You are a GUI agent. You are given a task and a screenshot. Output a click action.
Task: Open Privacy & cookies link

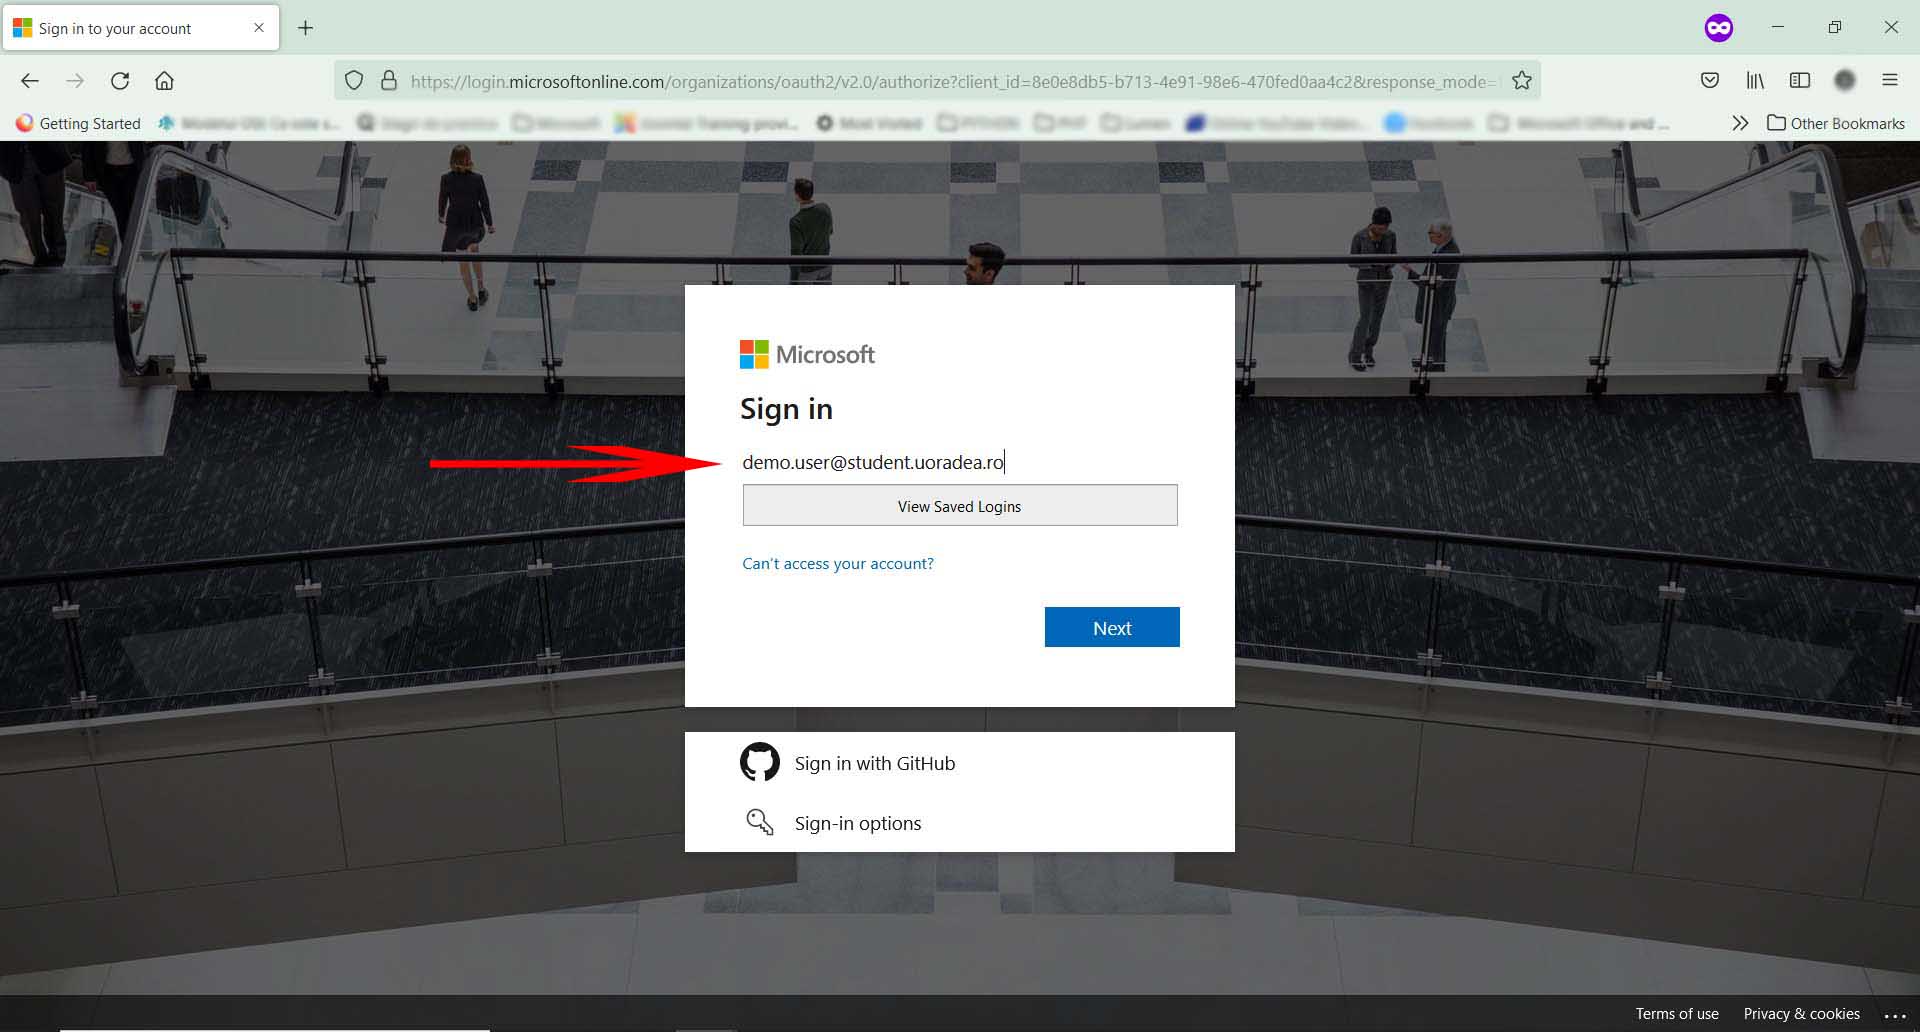[1802, 1014]
